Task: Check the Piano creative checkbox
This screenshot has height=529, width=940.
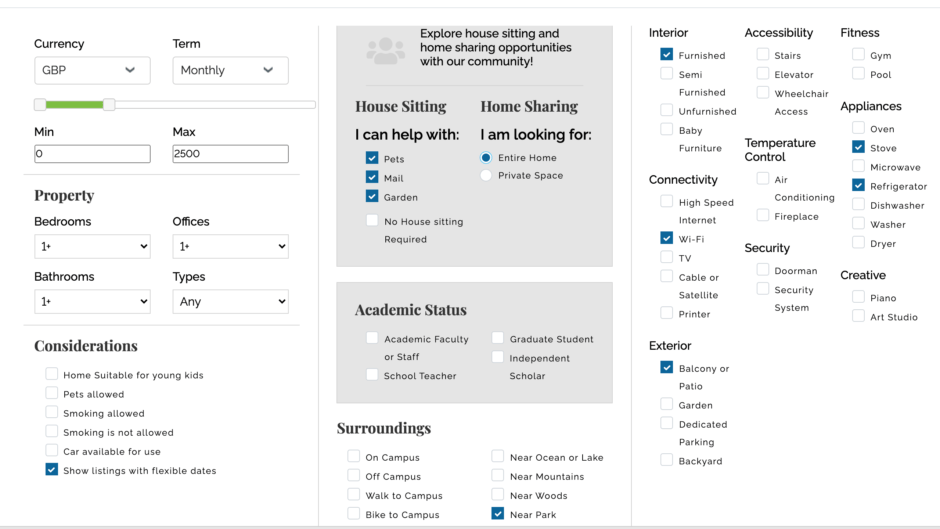Action: point(858,296)
